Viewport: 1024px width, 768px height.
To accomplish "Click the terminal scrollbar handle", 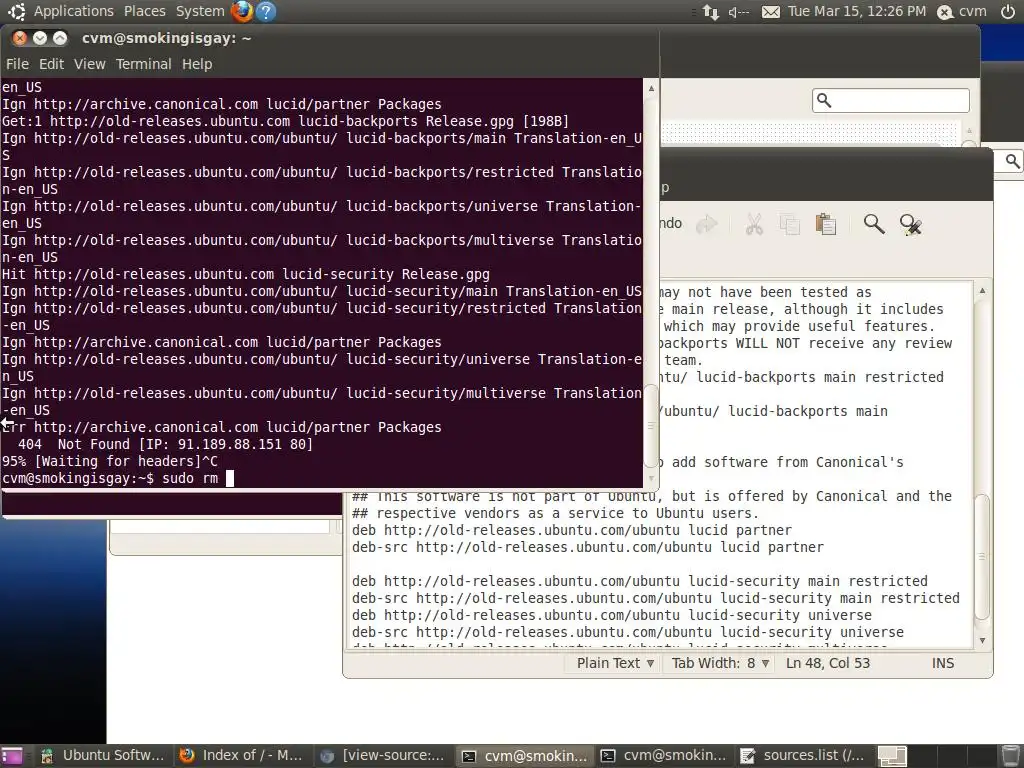I will (x=651, y=426).
